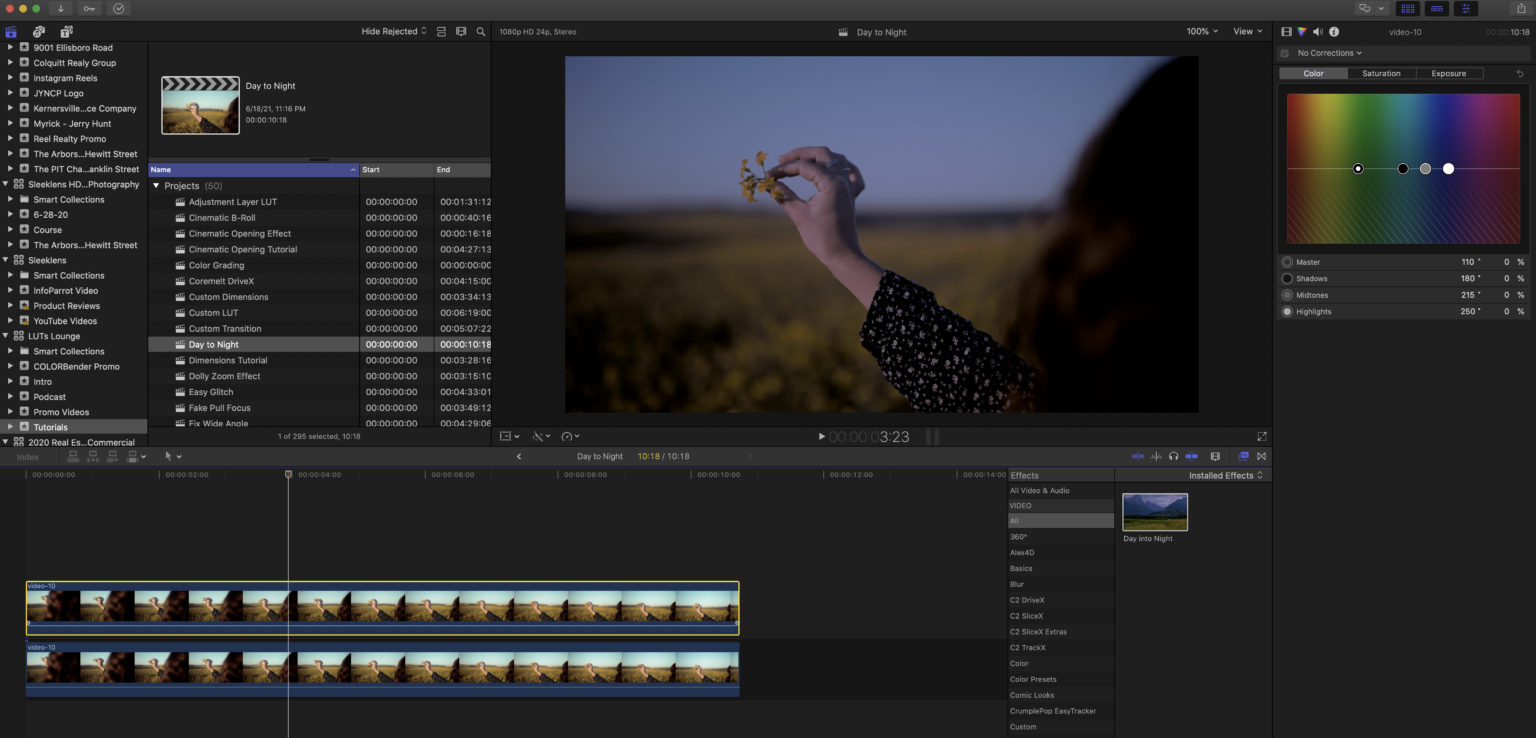Screen dimensions: 1536x738
Task: Toggle the Effects browser button
Action: point(1244,456)
